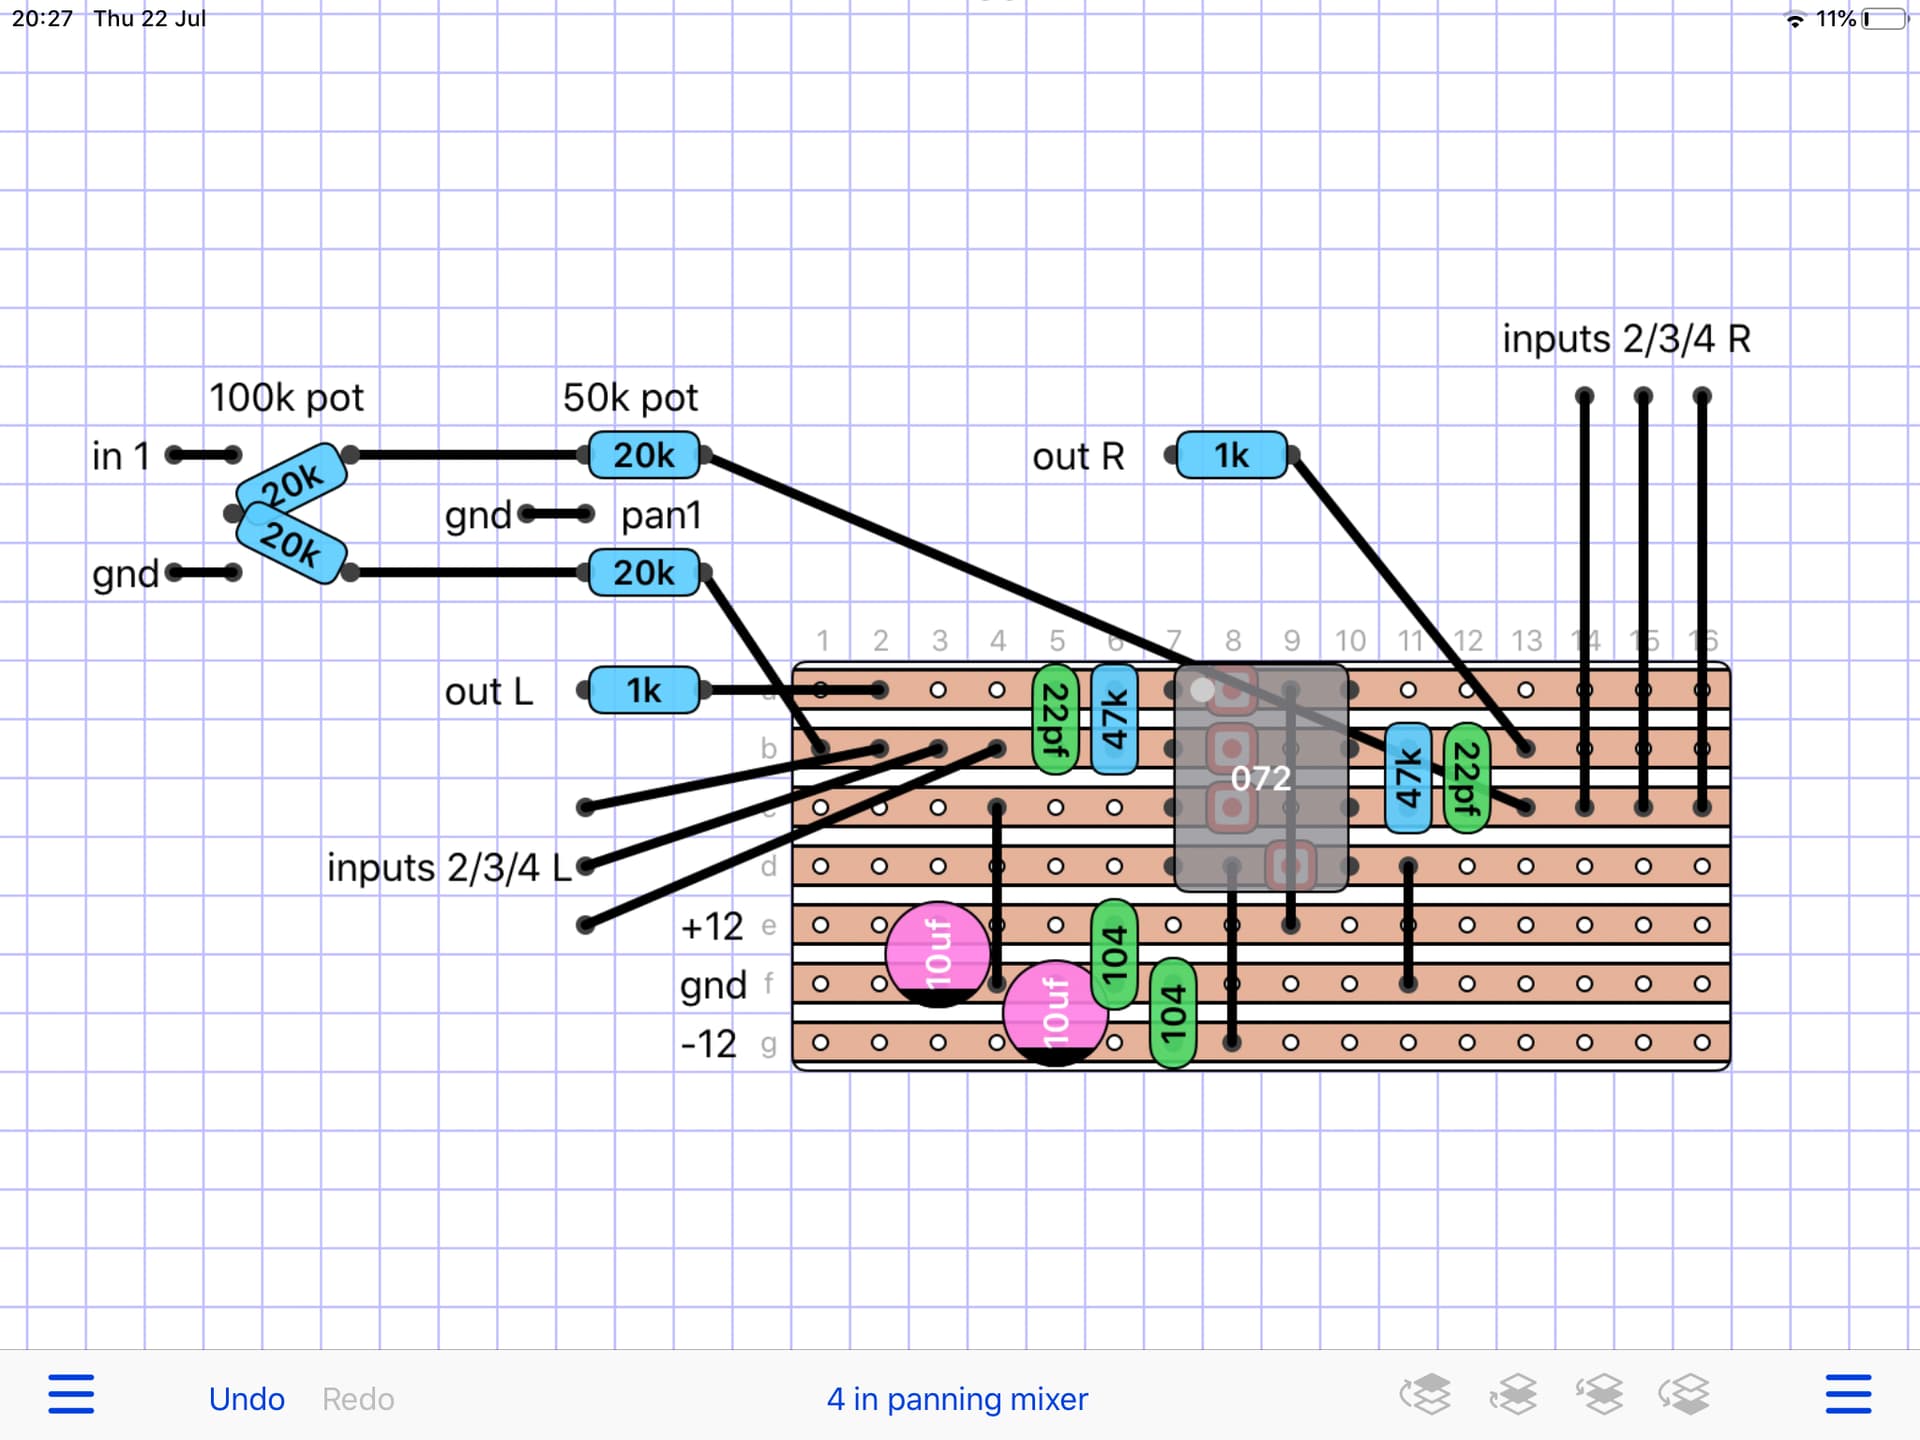This screenshot has width=1920, height=1440.
Task: Tap the Undo button
Action: point(246,1399)
